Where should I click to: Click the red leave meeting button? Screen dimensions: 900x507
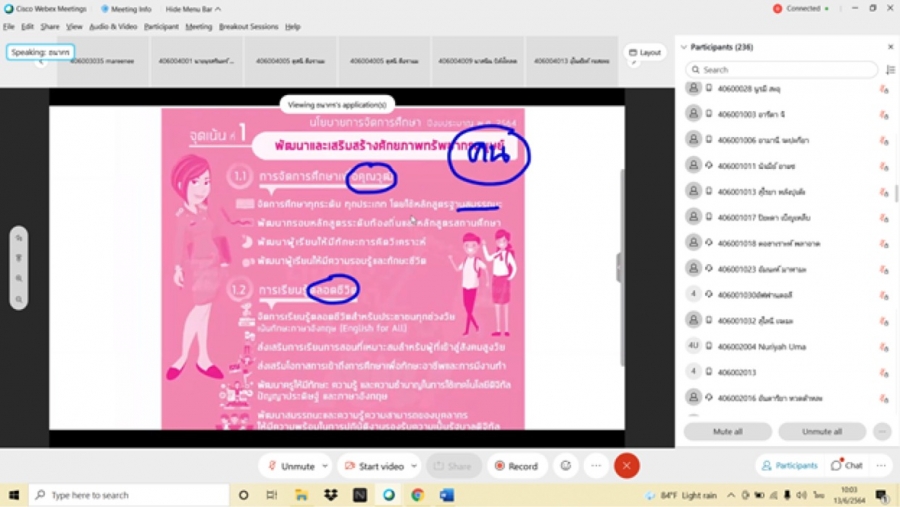point(627,466)
